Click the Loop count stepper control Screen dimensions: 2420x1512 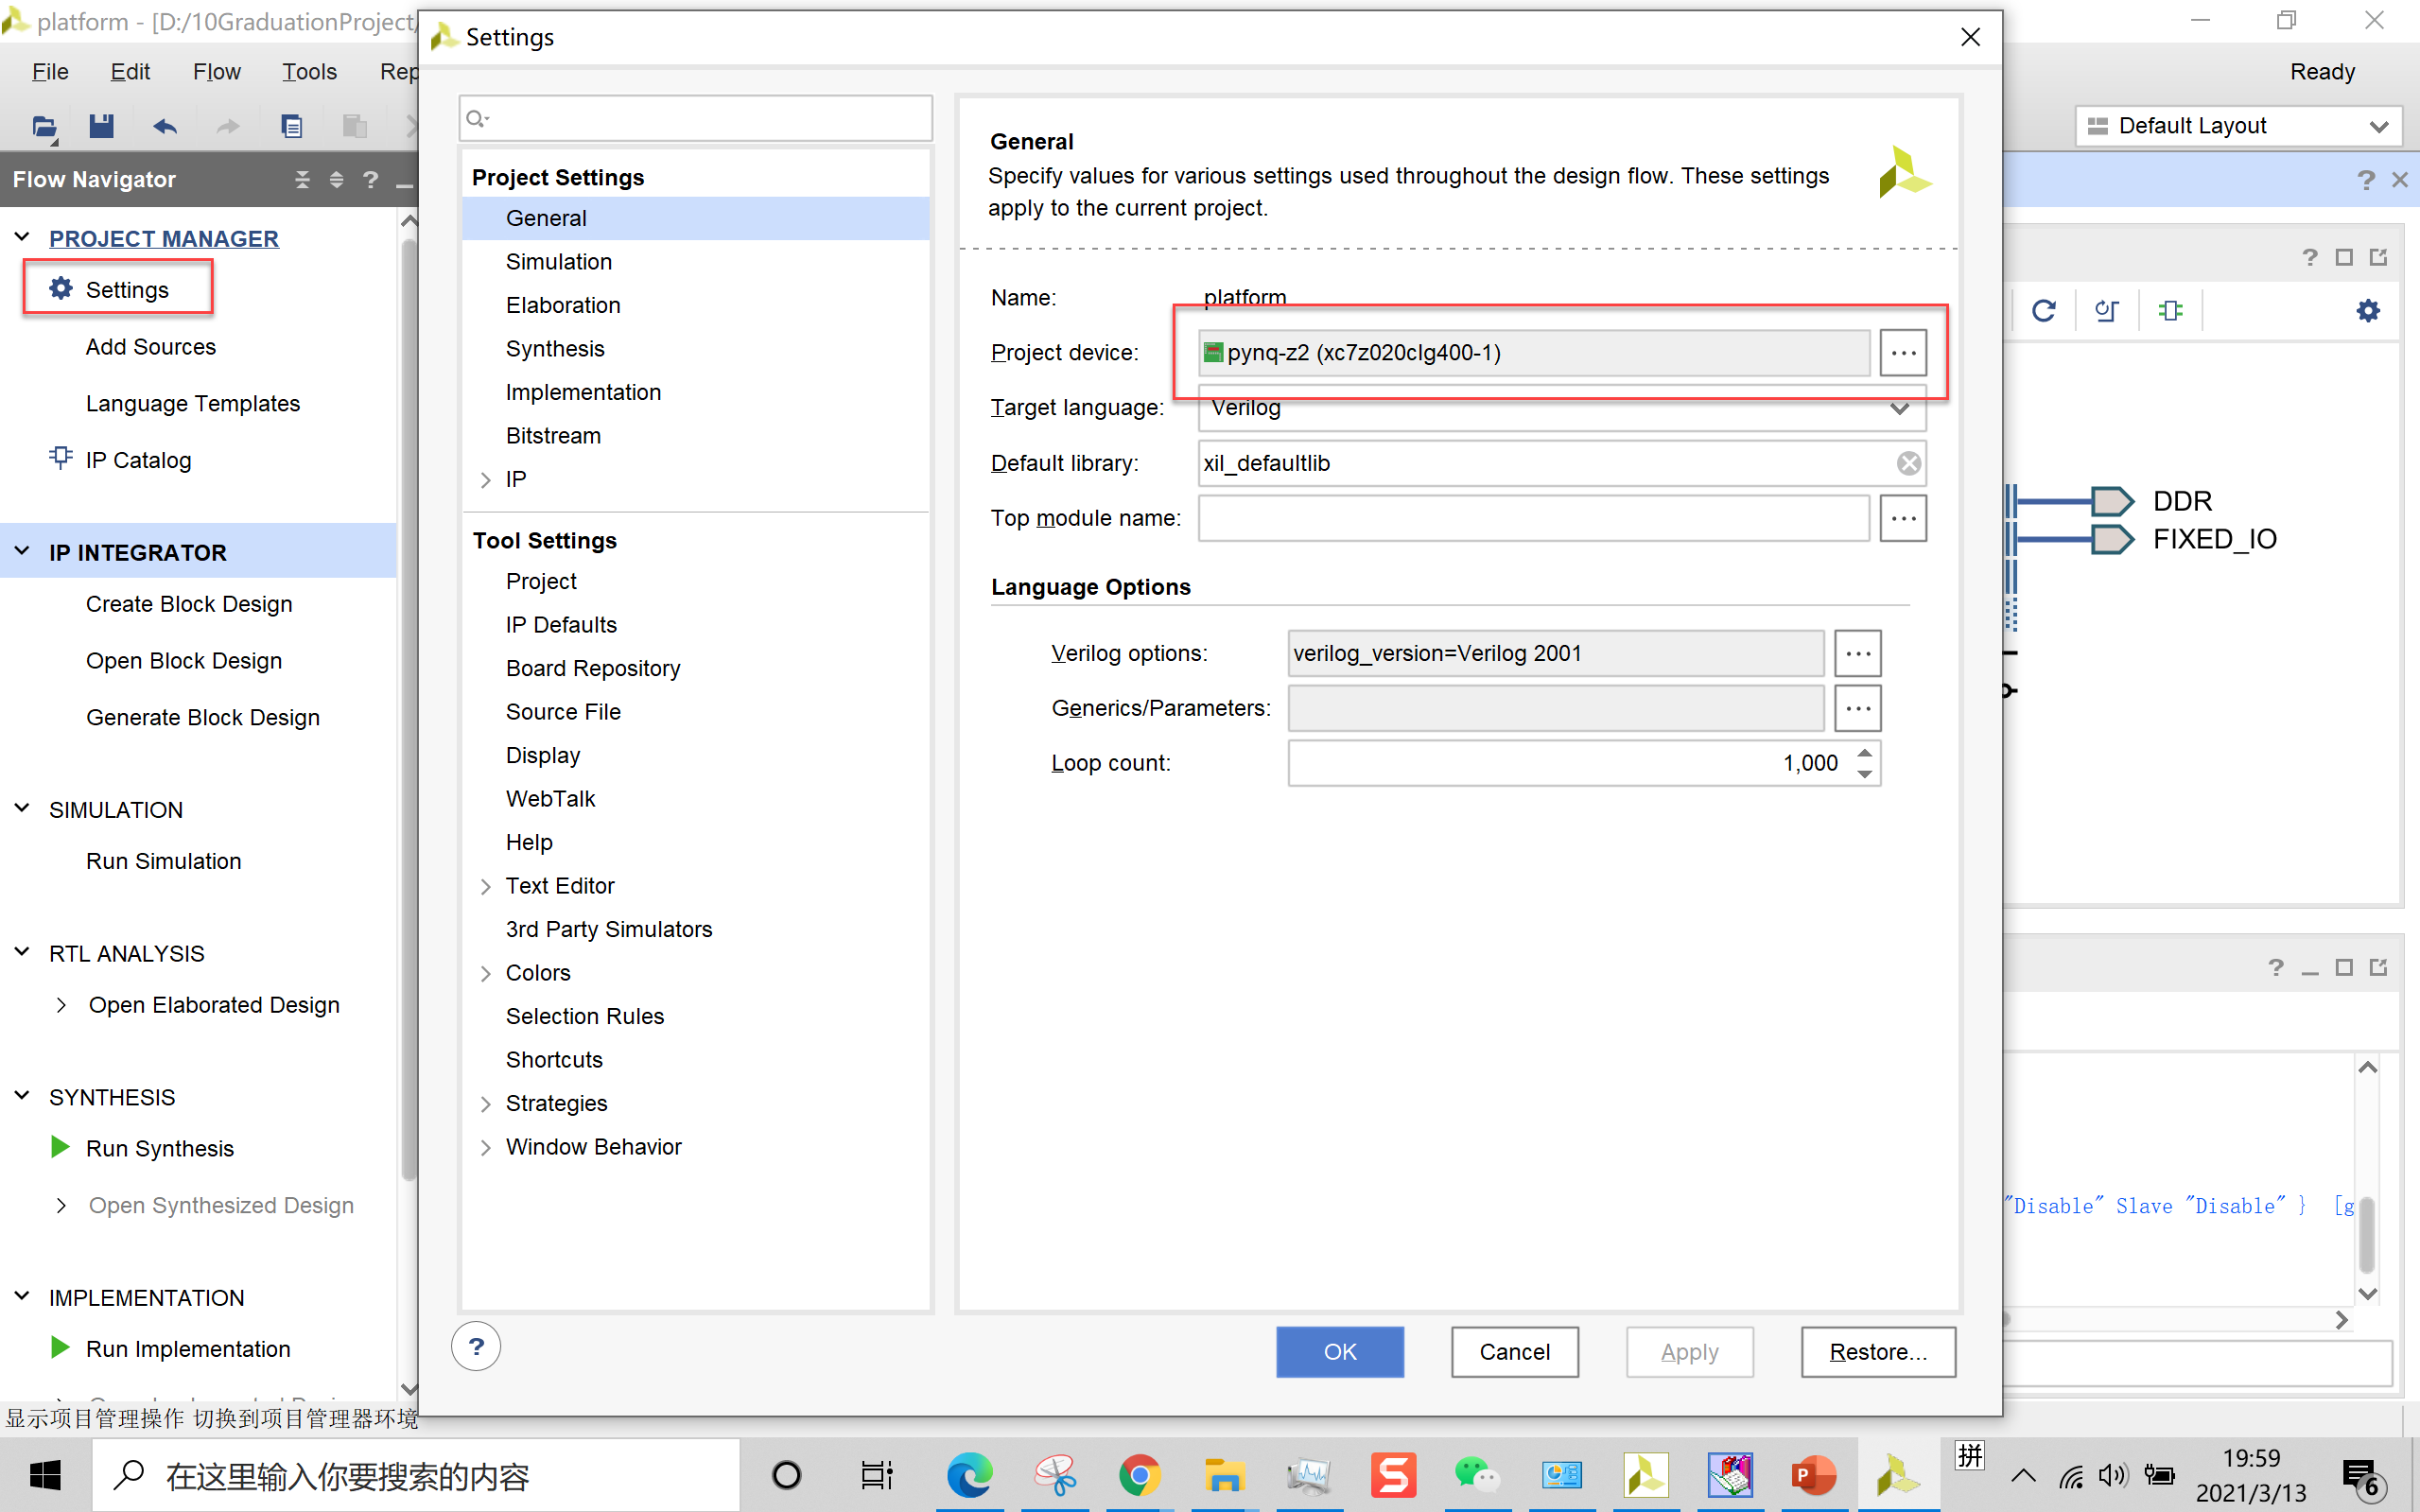point(1864,763)
